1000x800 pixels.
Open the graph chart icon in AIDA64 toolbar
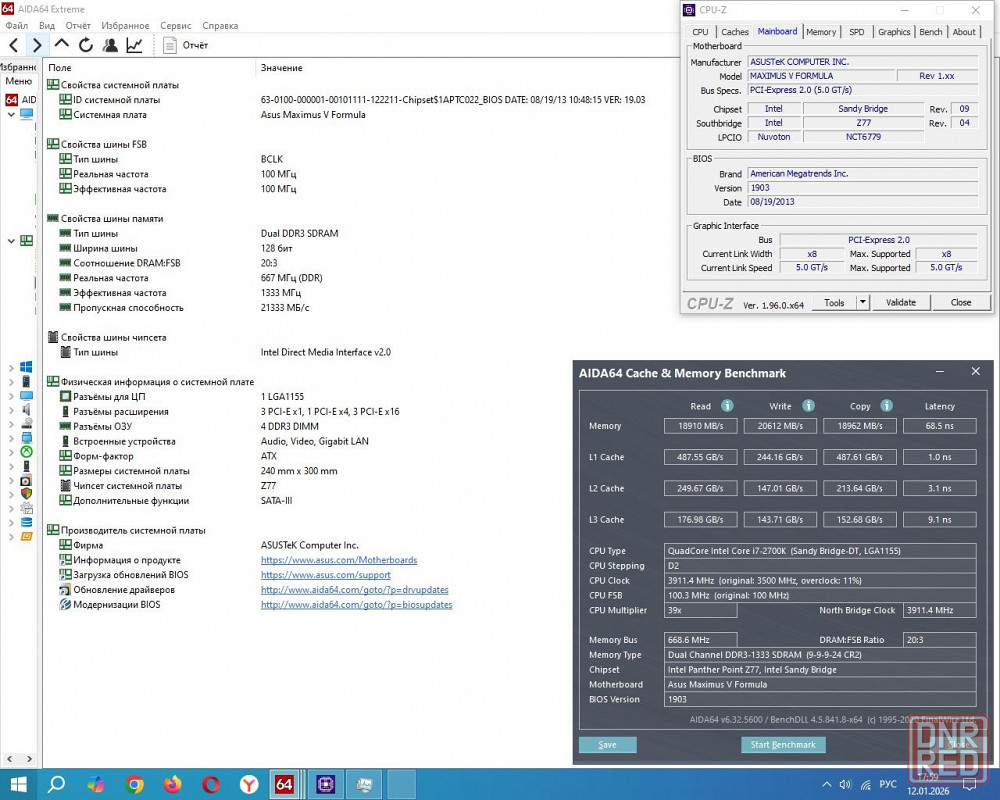(x=134, y=45)
